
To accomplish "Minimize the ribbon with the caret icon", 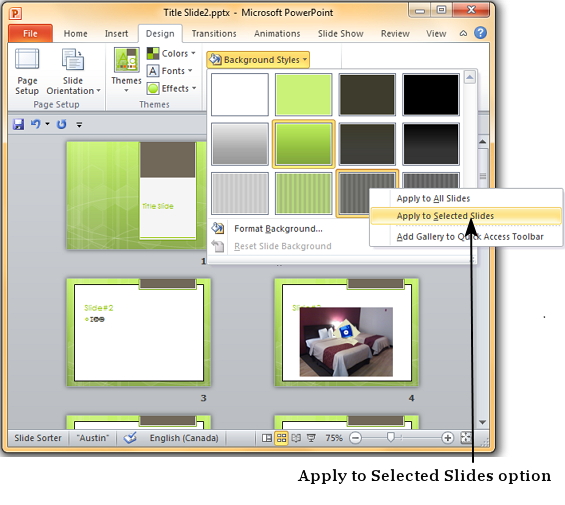I will [463, 34].
